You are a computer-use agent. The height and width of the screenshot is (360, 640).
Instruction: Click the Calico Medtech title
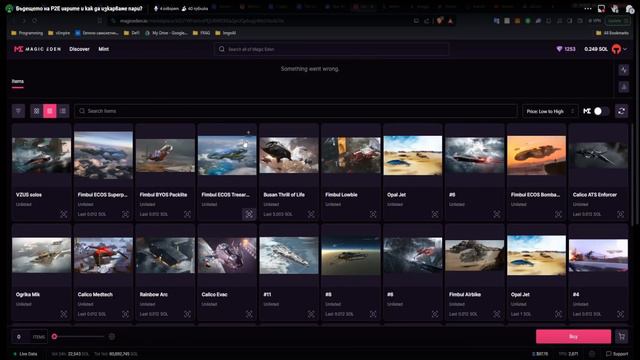click(x=95, y=294)
